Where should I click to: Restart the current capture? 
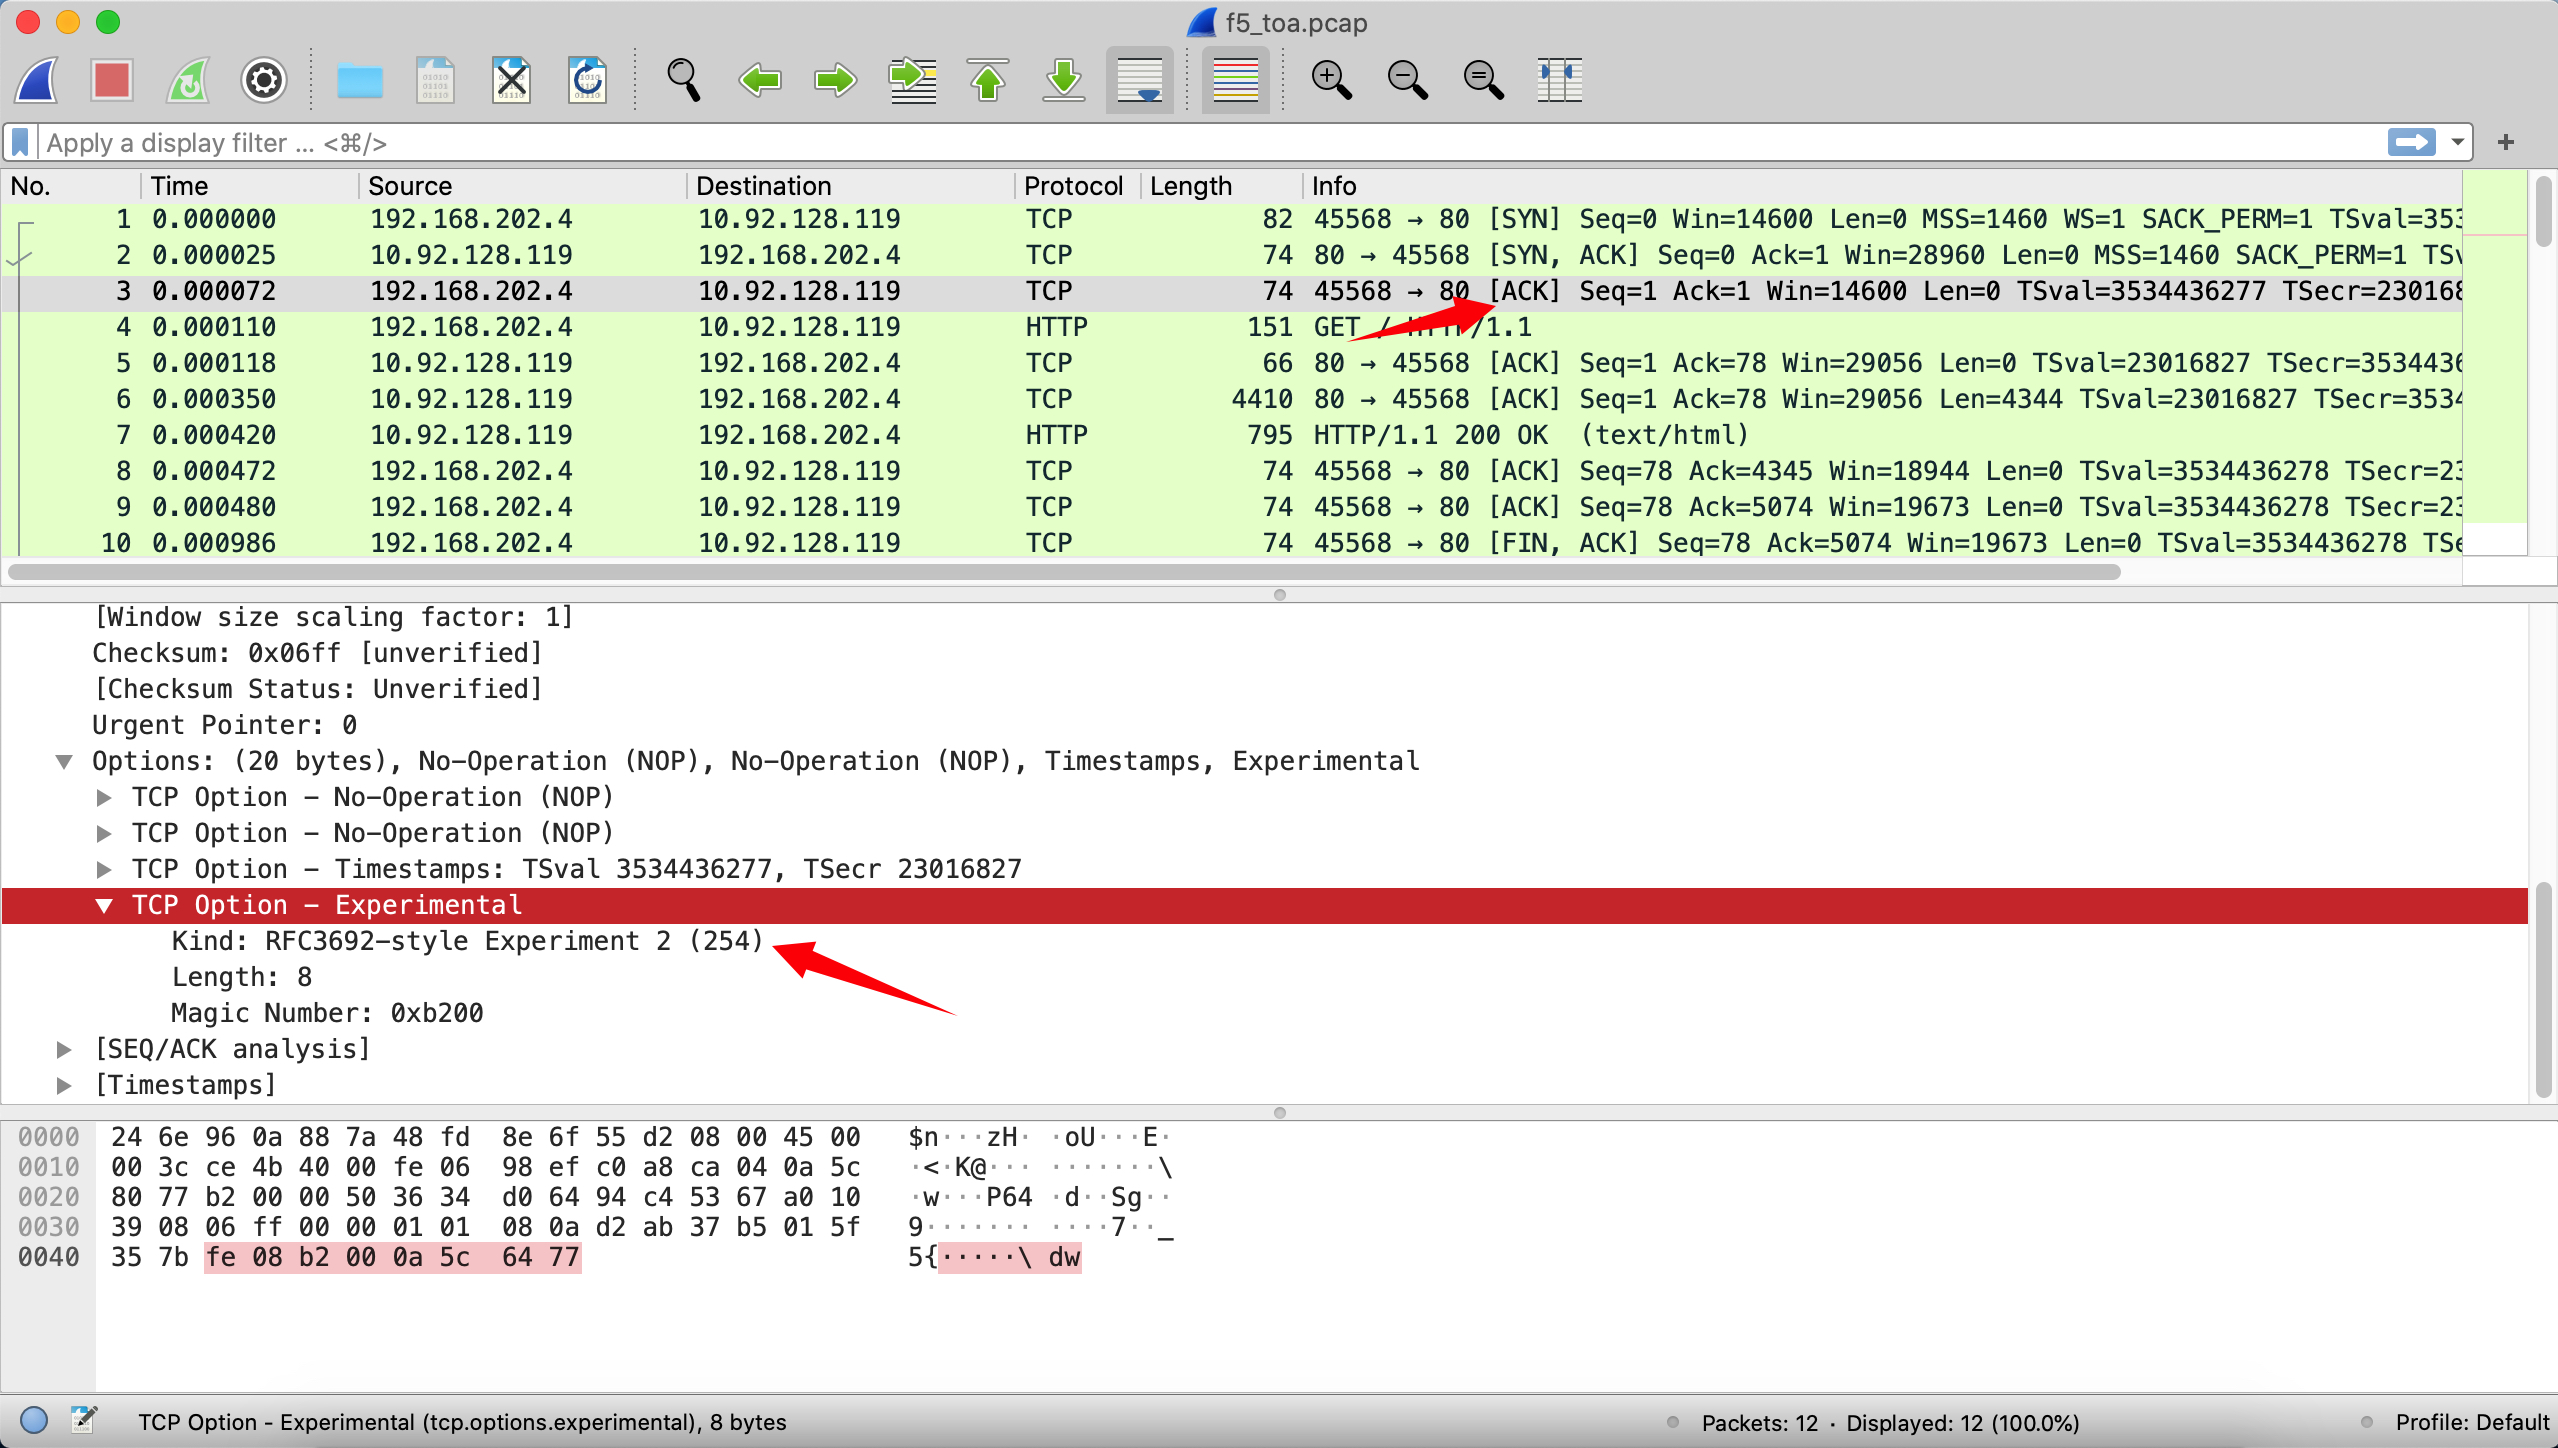[x=187, y=80]
